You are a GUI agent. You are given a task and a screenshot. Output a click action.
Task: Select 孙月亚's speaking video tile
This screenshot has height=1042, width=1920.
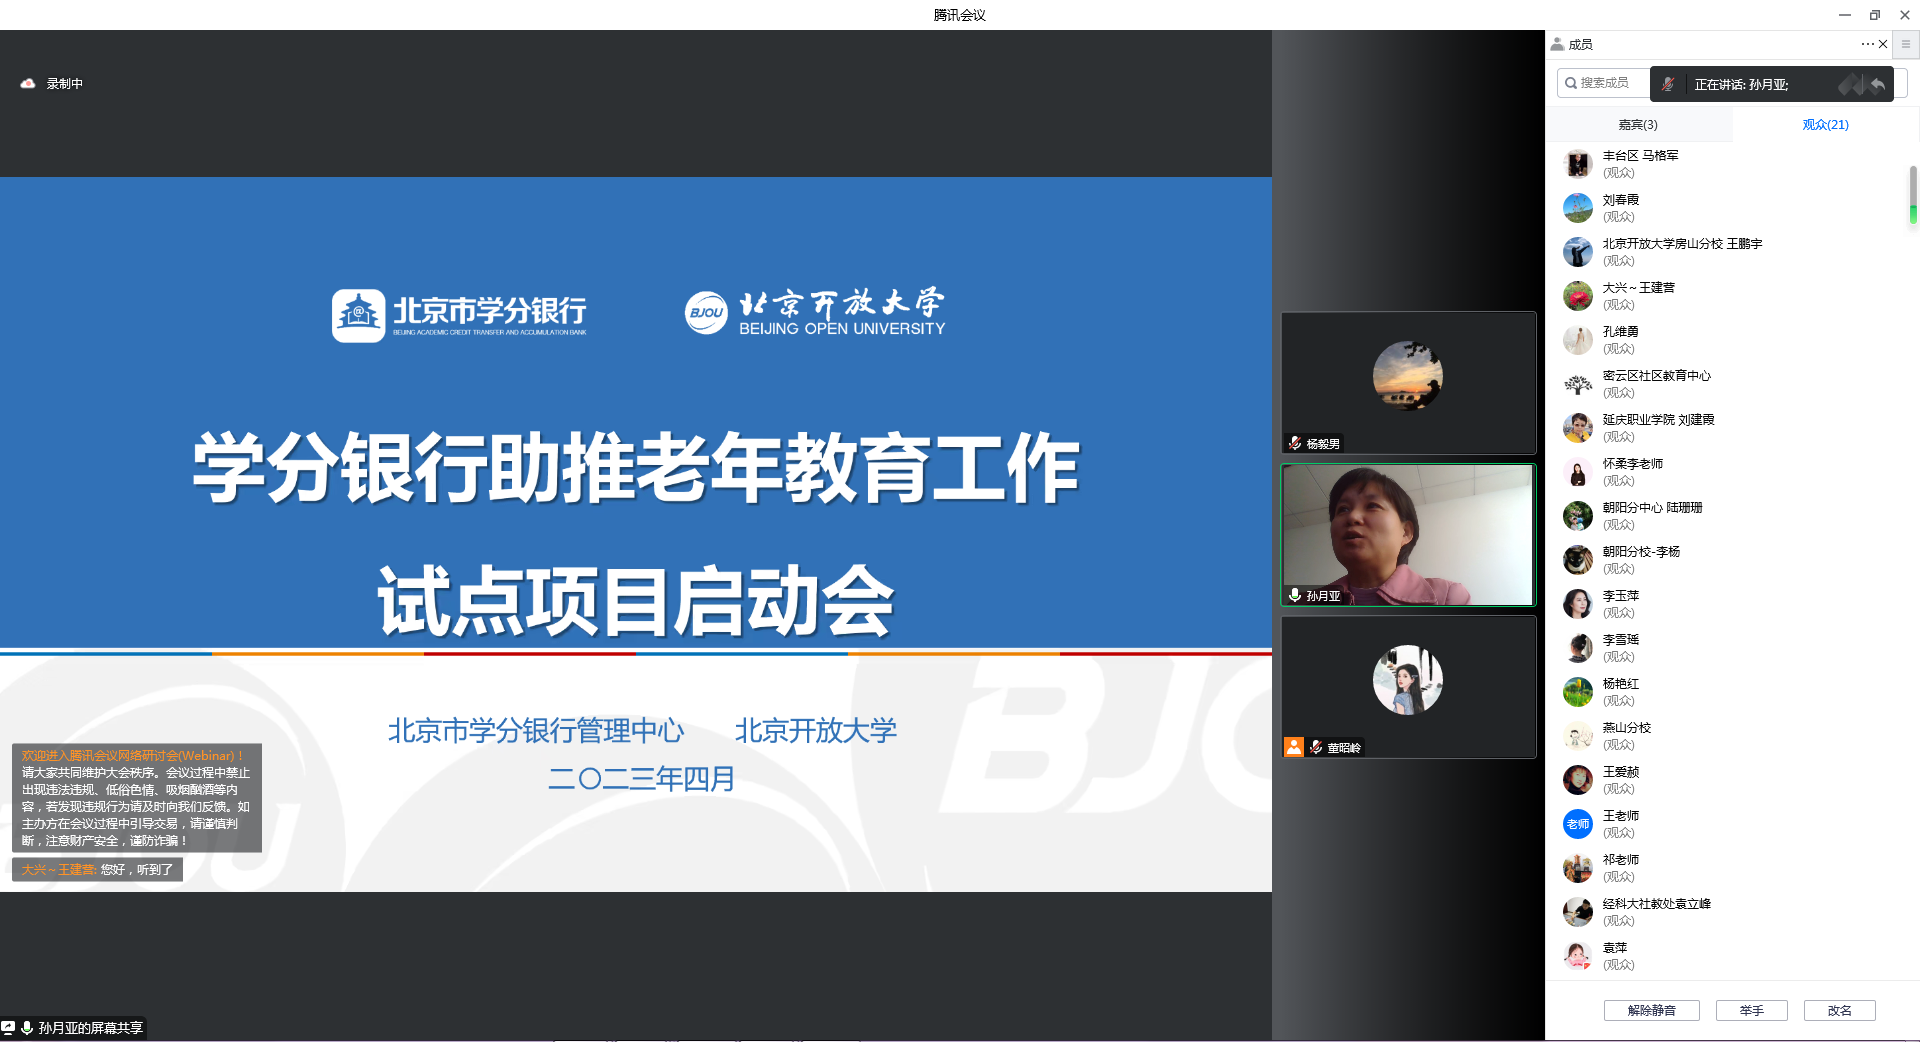pyautogui.click(x=1408, y=535)
